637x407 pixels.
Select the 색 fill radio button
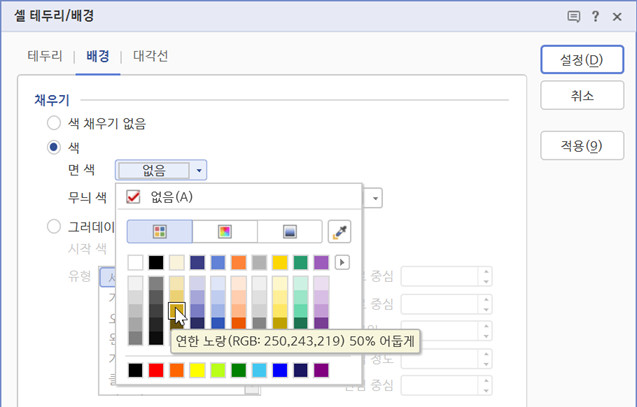54,147
